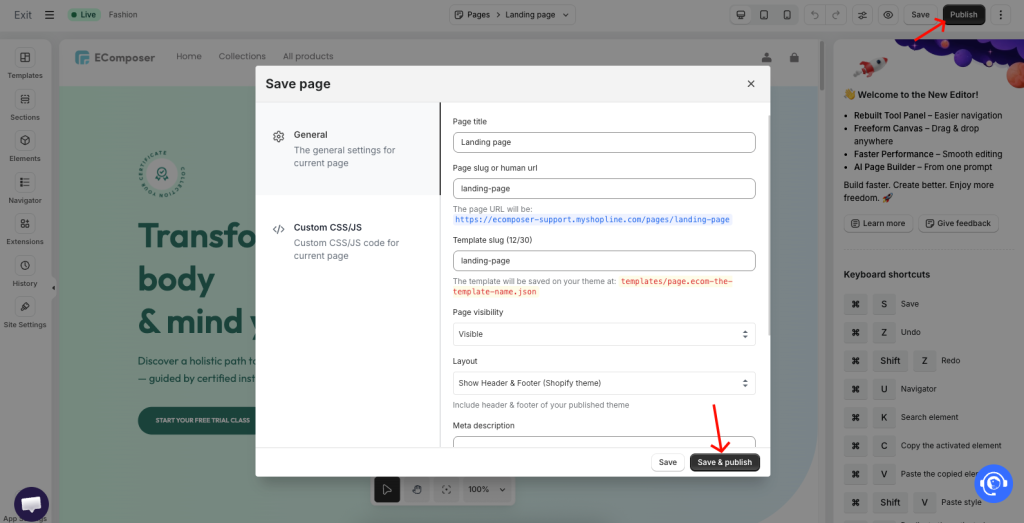The height and width of the screenshot is (523, 1024).
Task: Open the Pages Landing page selector
Action: (x=512, y=15)
